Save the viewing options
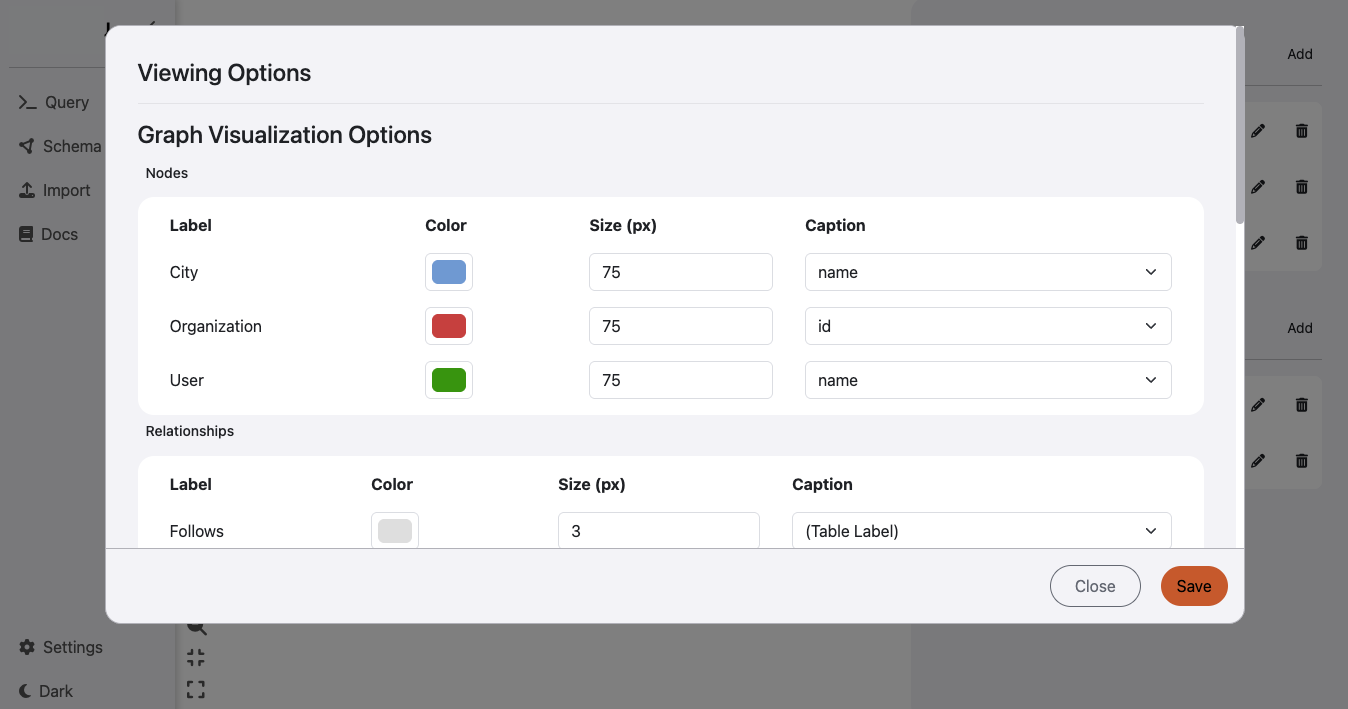The height and width of the screenshot is (709, 1348). tap(1193, 586)
